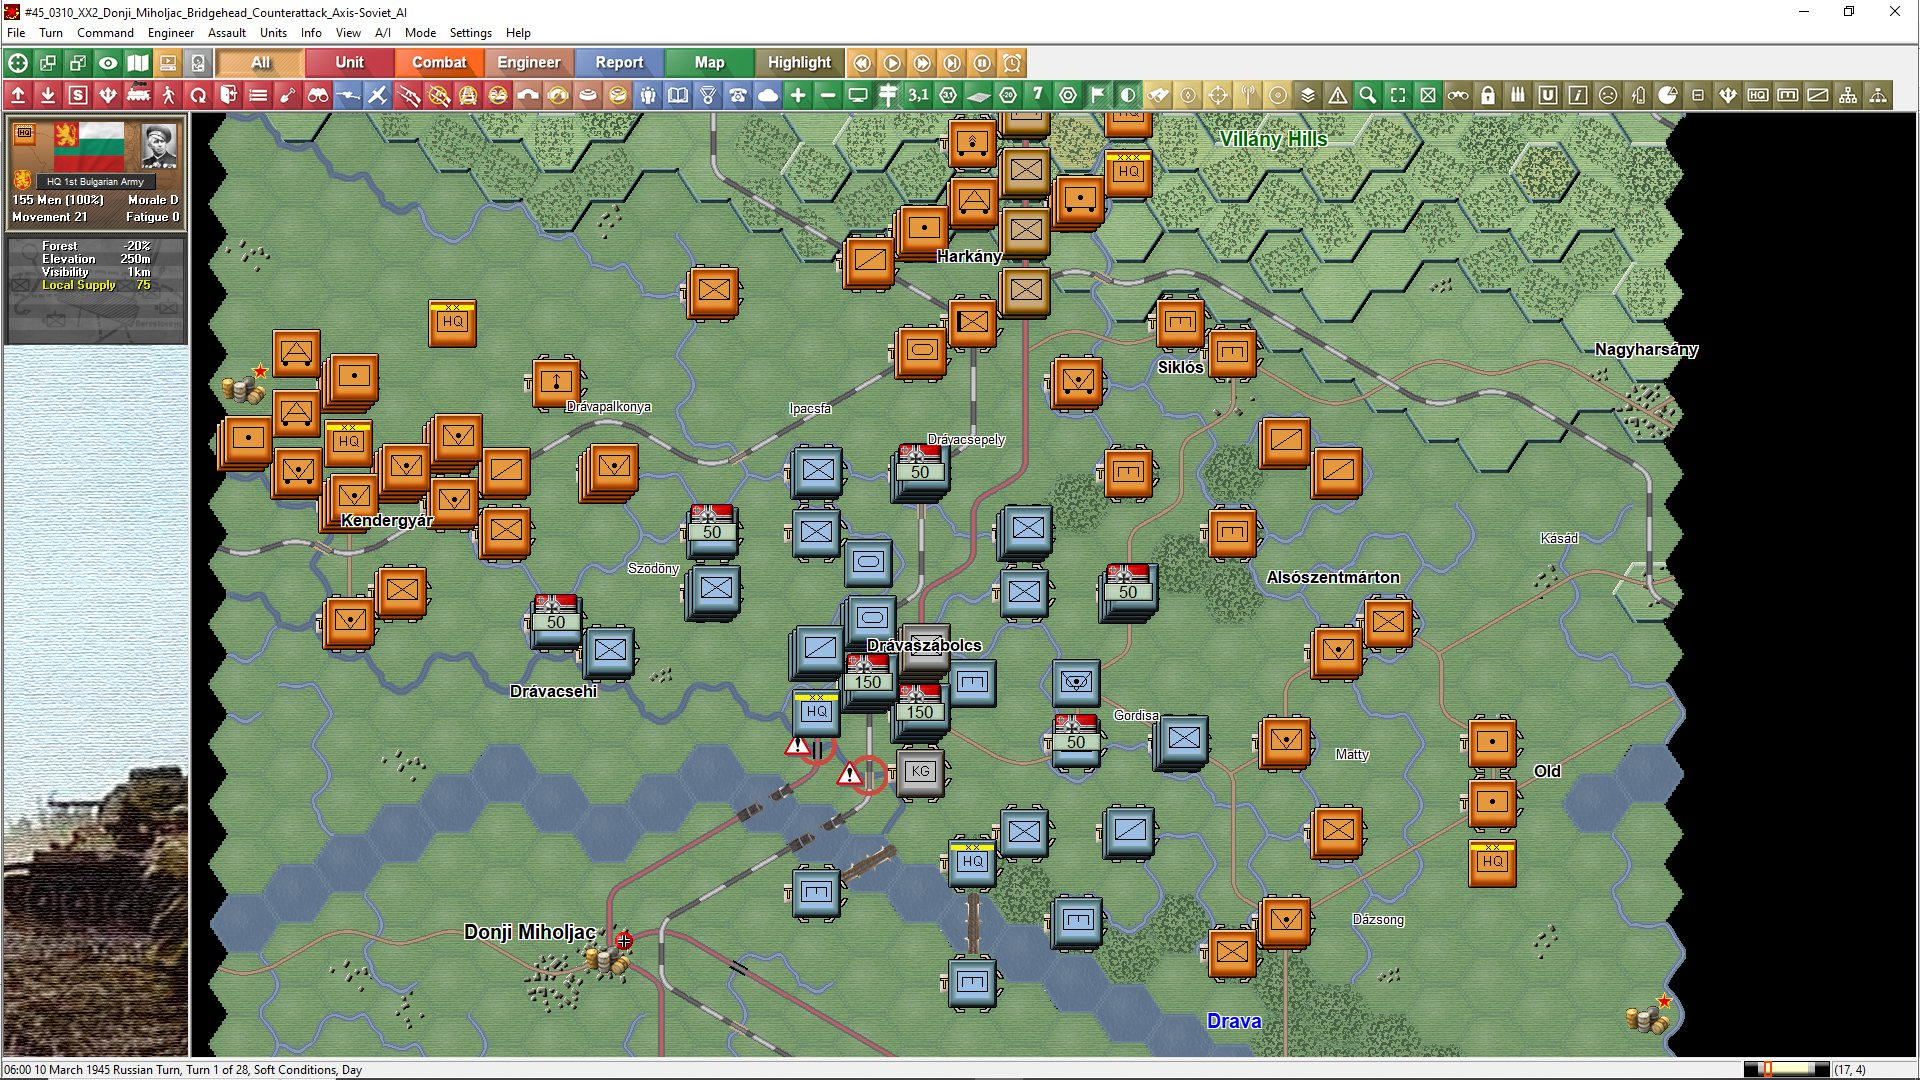Zoom in using the plus magnification icon
This screenshot has width=1920, height=1080.
pyautogui.click(x=796, y=95)
